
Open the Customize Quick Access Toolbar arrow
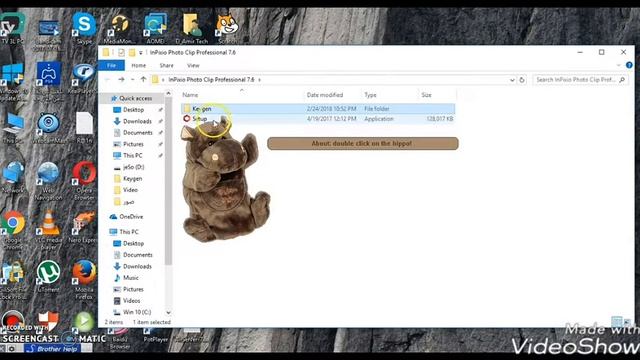[x=140, y=53]
